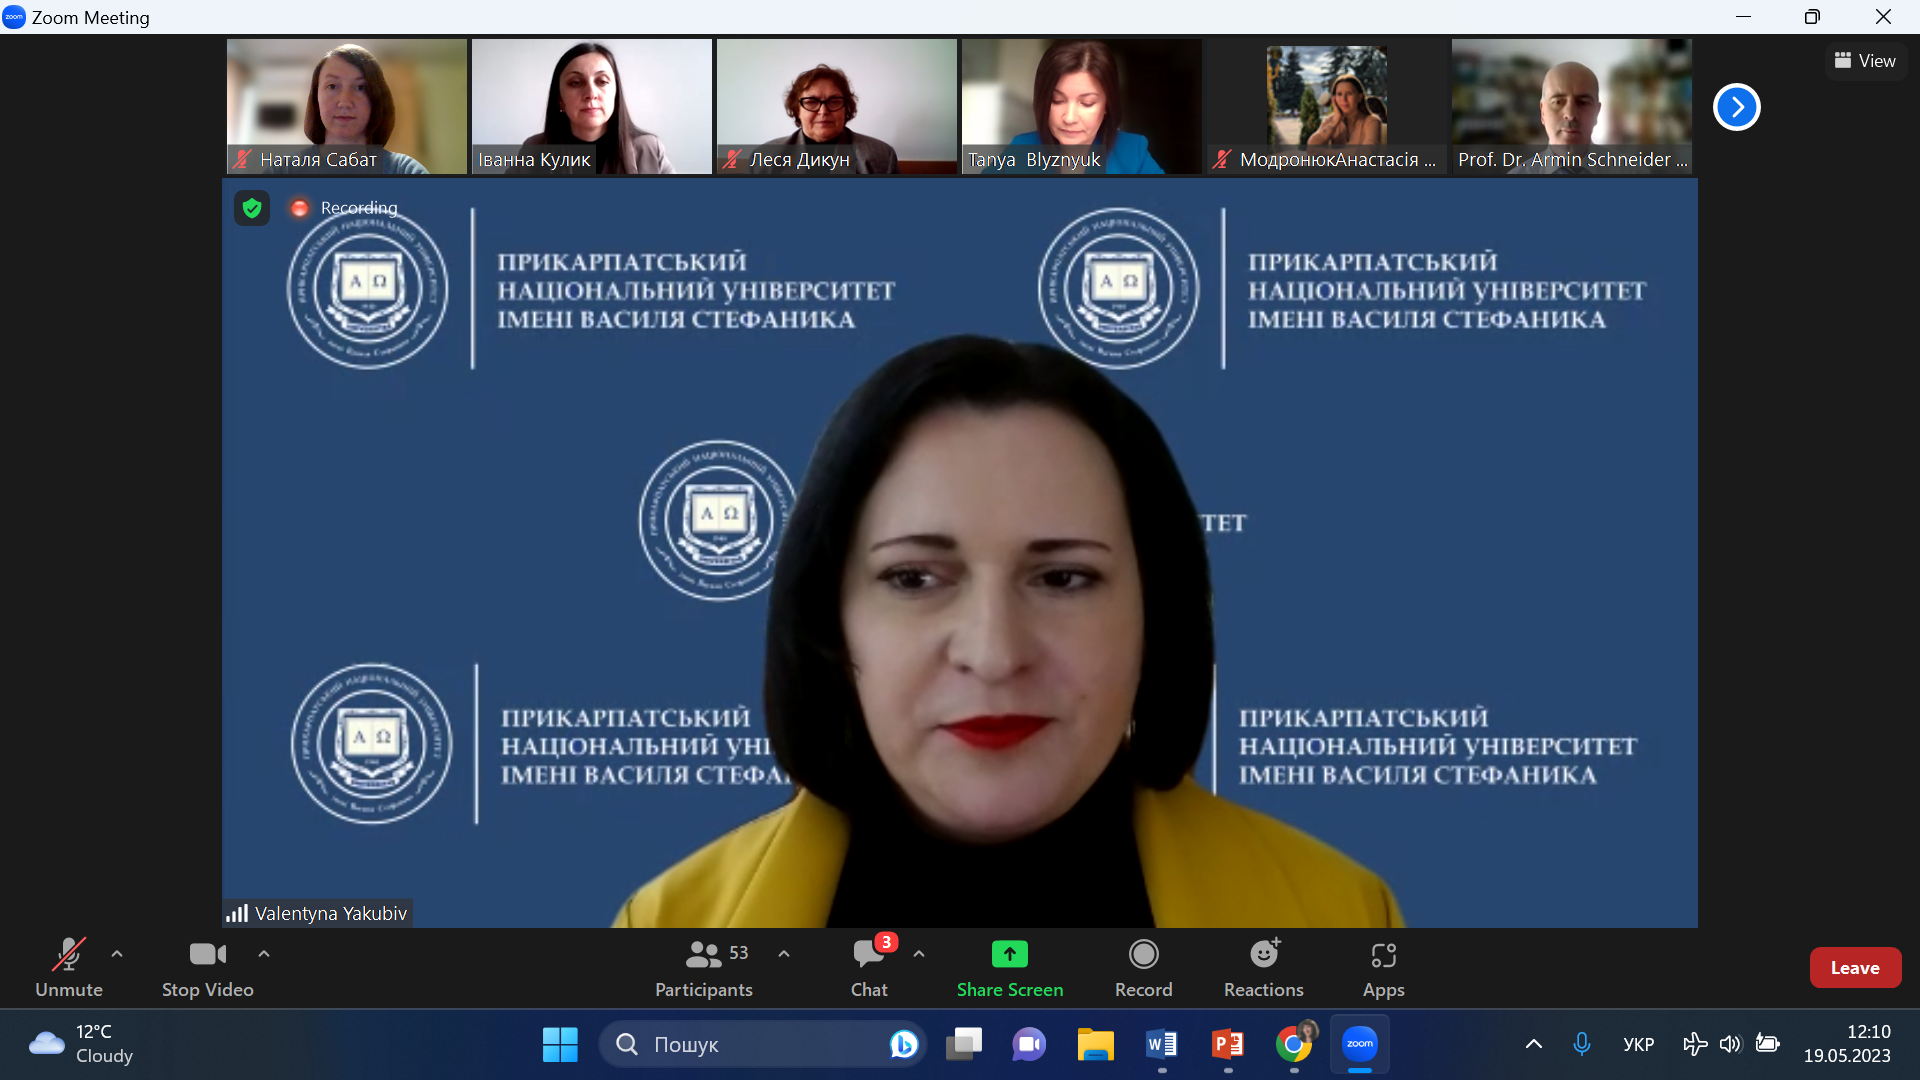Open the Reactions smiley menu
The width and height of the screenshot is (1920, 1080).
[1263, 967]
